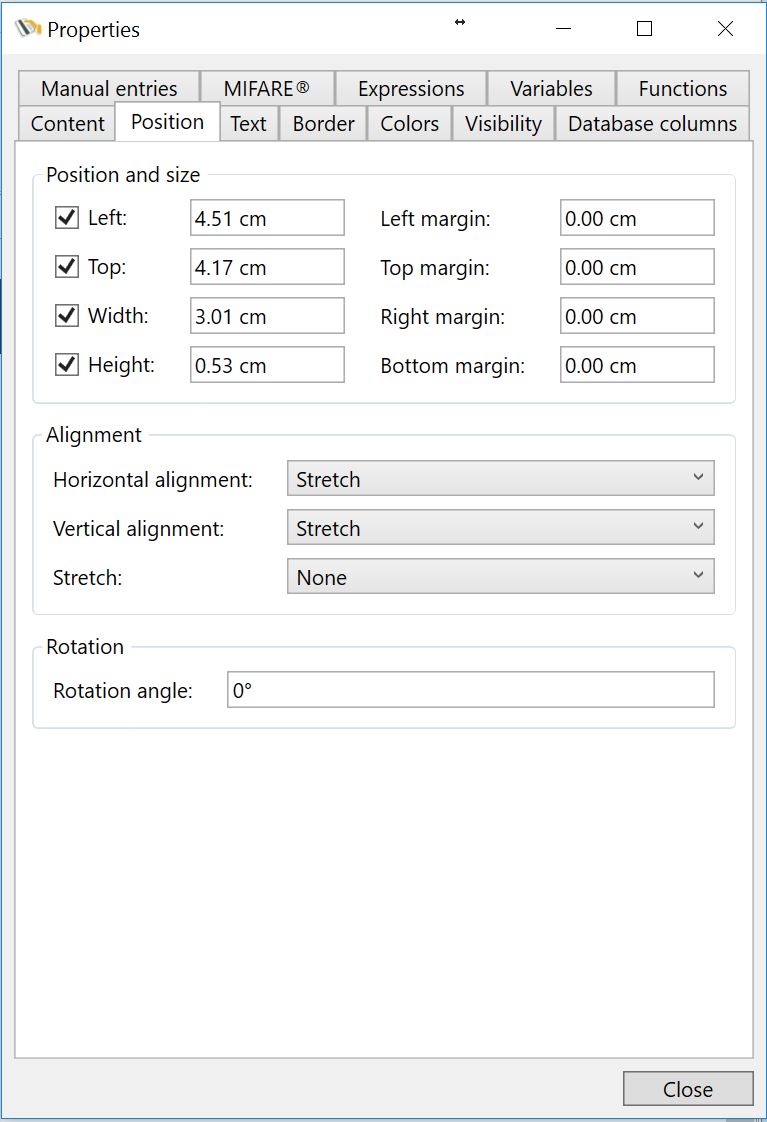Click the Top margin input field
767x1122 pixels.
pos(637,266)
